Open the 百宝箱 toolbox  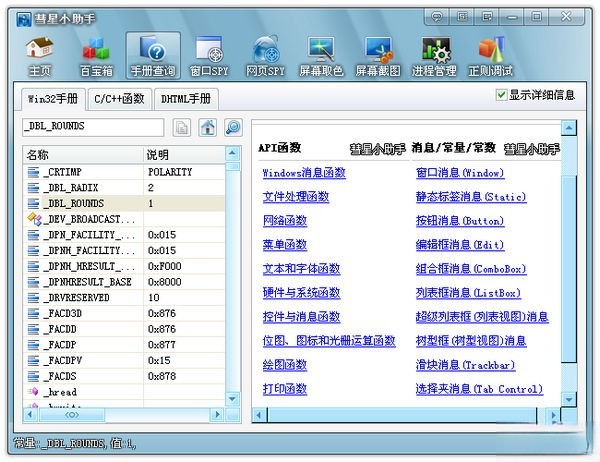pyautogui.click(x=96, y=56)
